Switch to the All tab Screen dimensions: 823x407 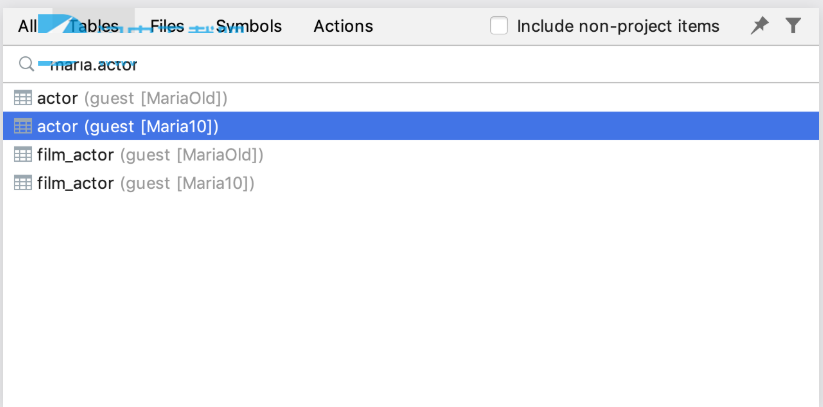27,26
